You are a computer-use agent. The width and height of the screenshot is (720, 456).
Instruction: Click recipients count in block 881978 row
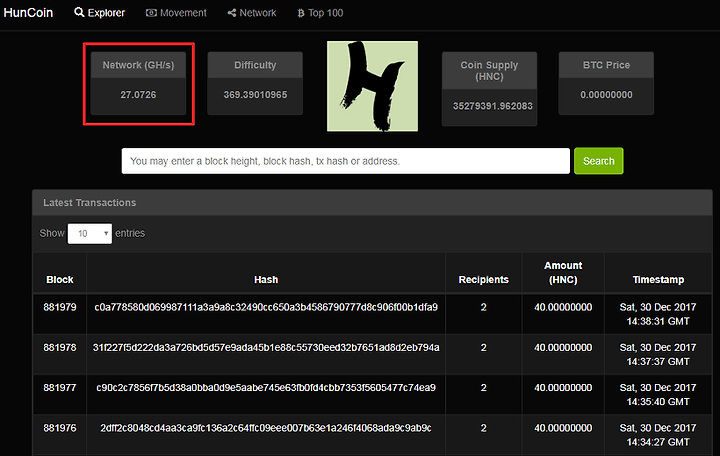coord(484,348)
